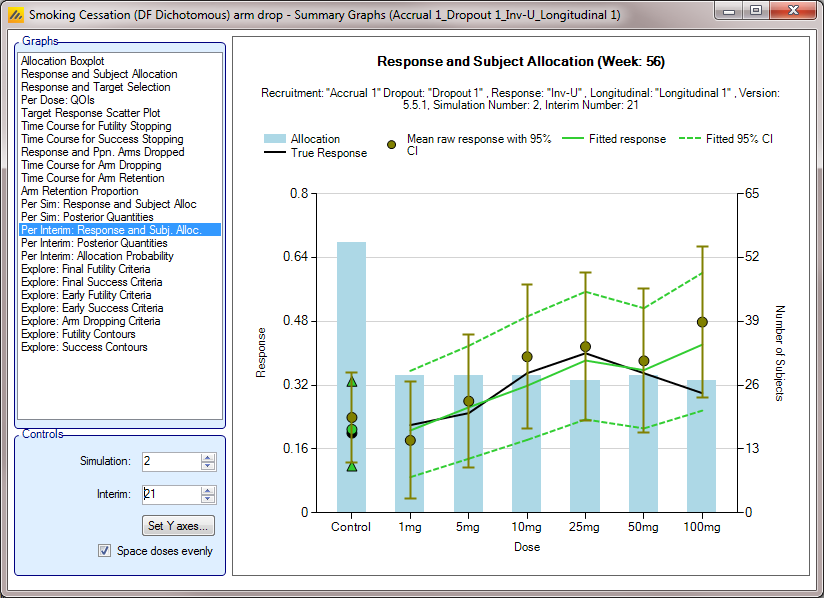Increase the Interim number with up arrow
The image size is (824, 598).
(208, 489)
